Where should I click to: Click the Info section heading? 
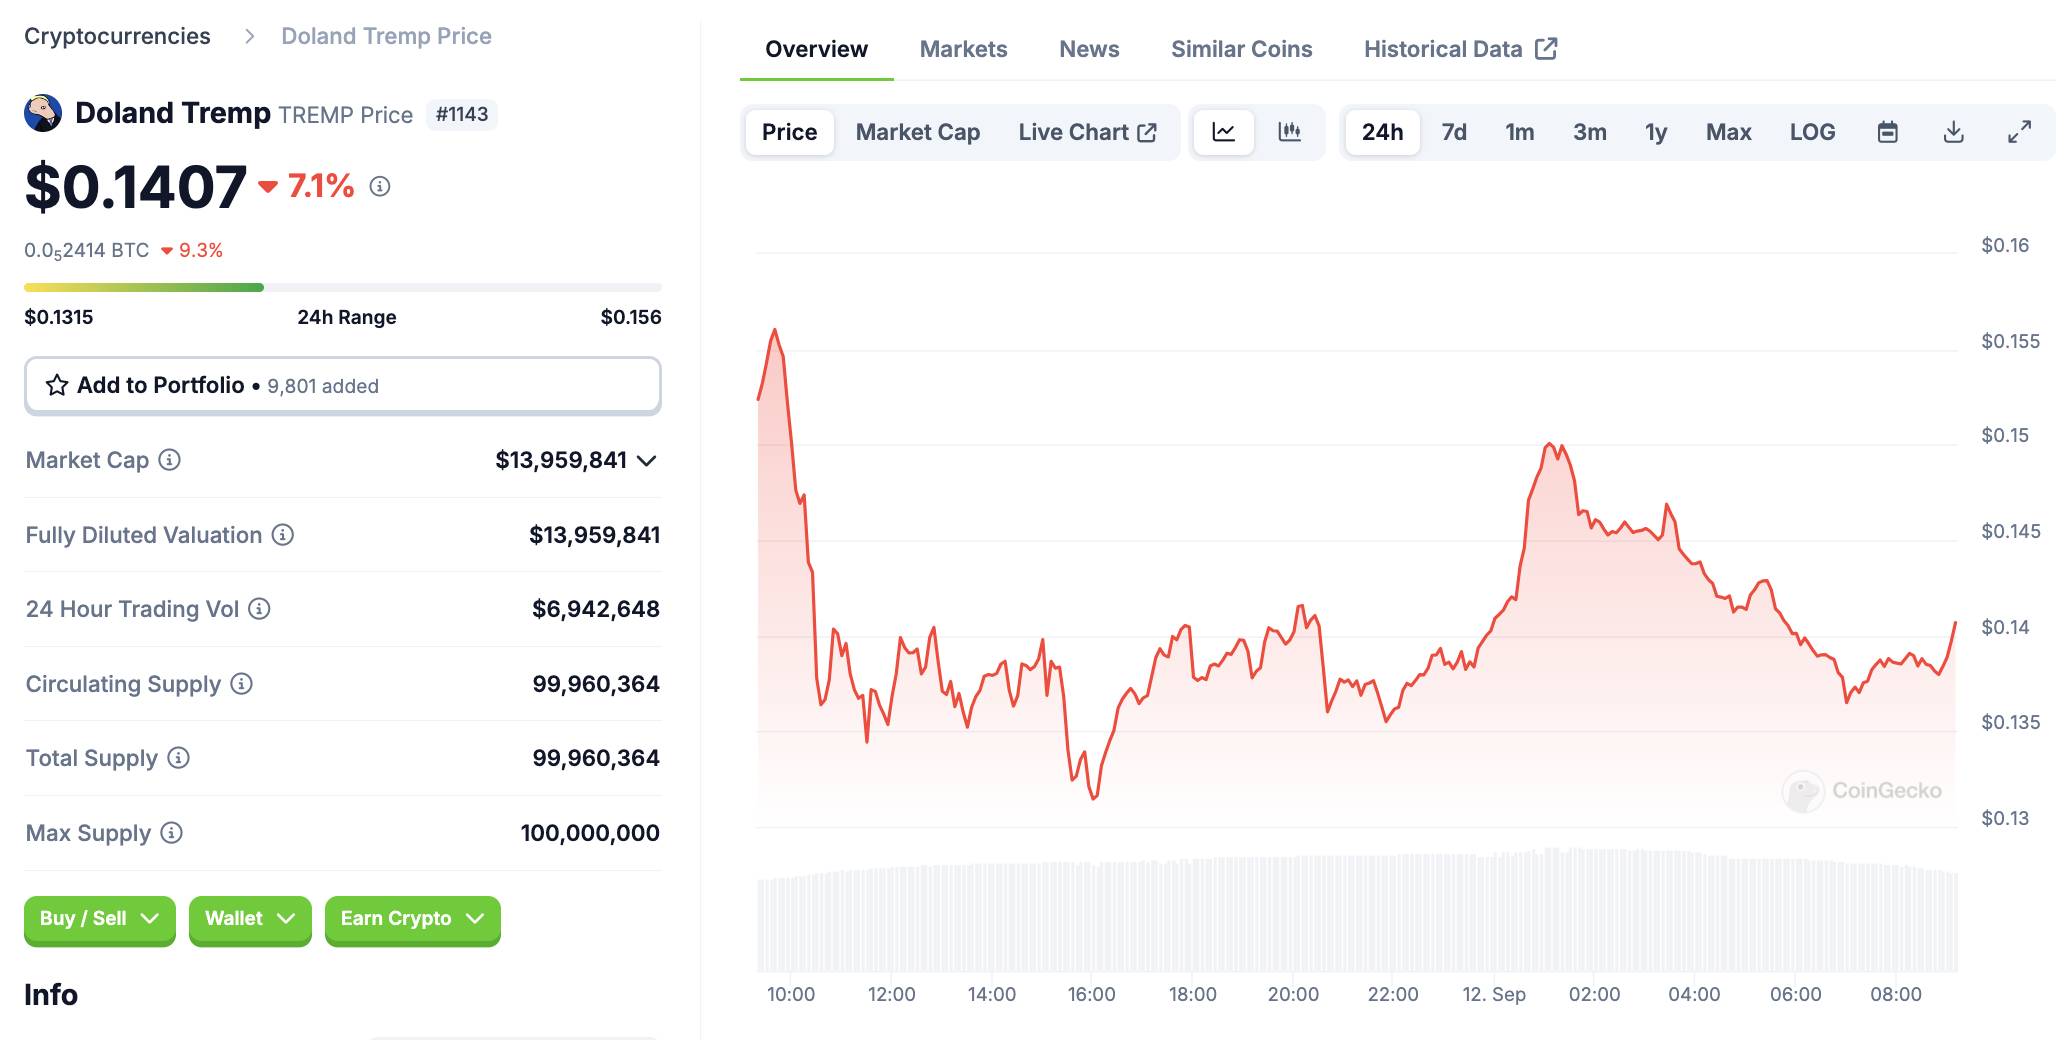51,994
